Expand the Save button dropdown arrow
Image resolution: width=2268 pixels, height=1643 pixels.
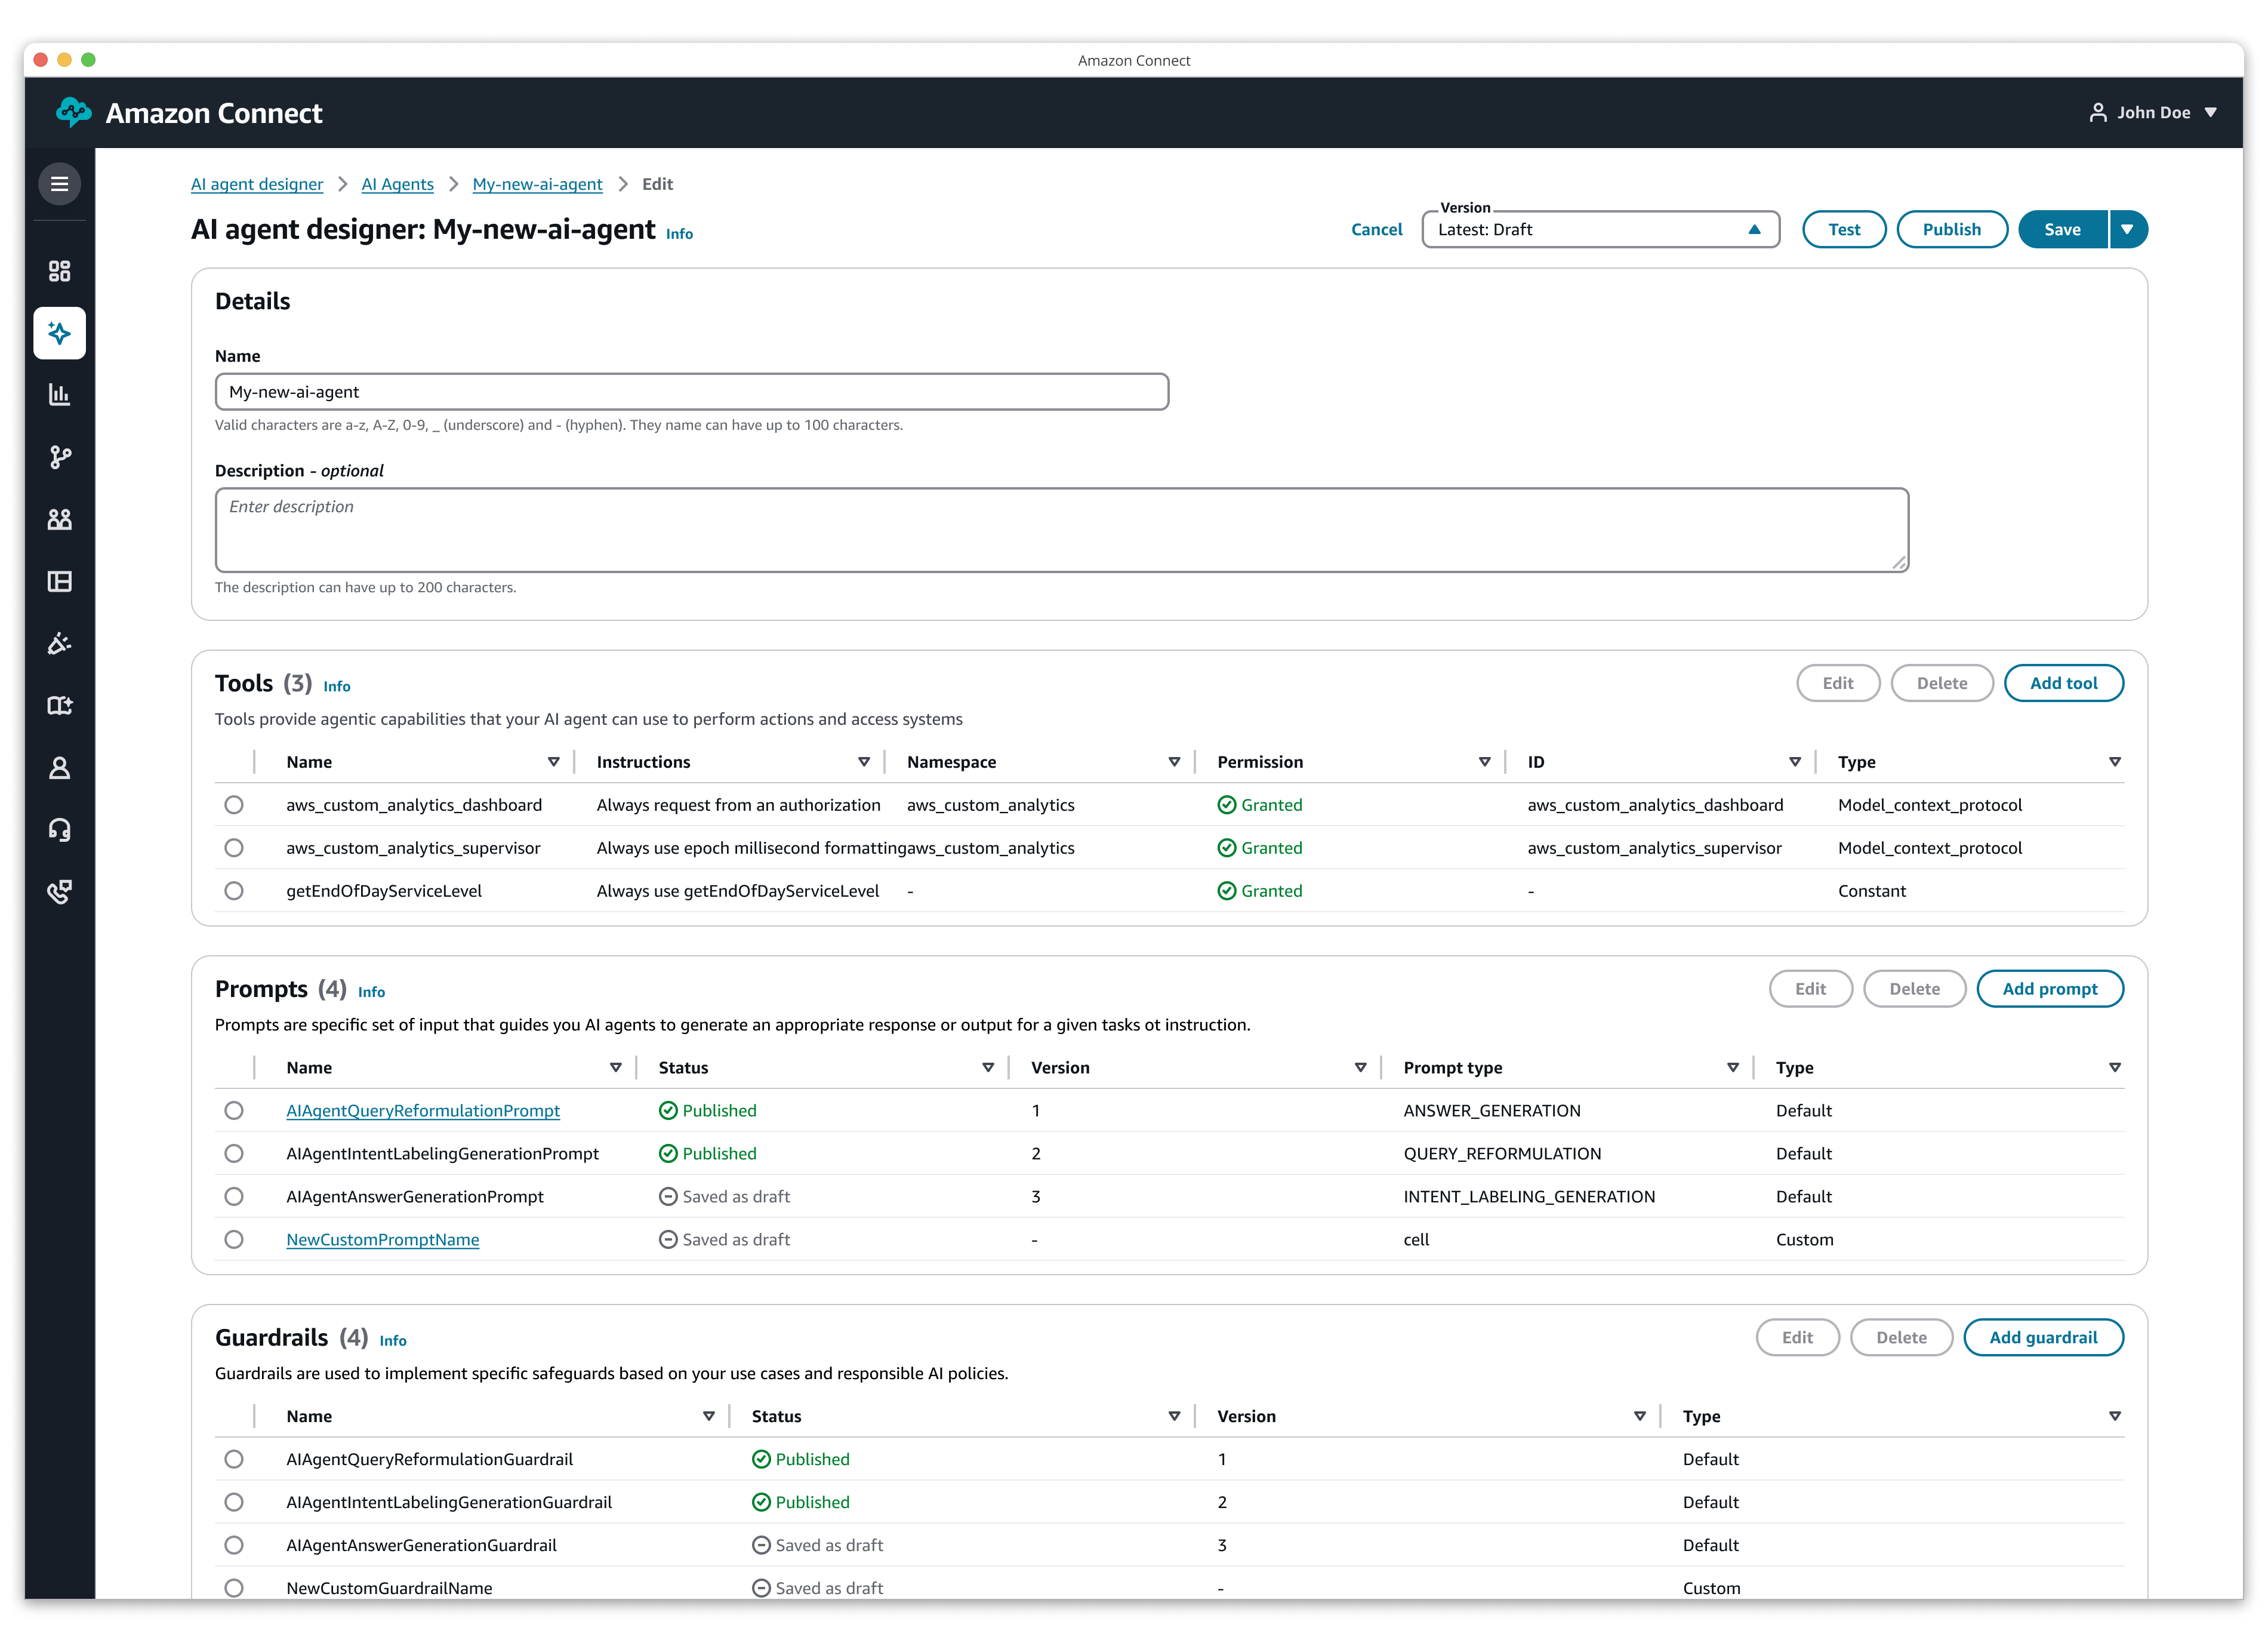[x=2128, y=230]
